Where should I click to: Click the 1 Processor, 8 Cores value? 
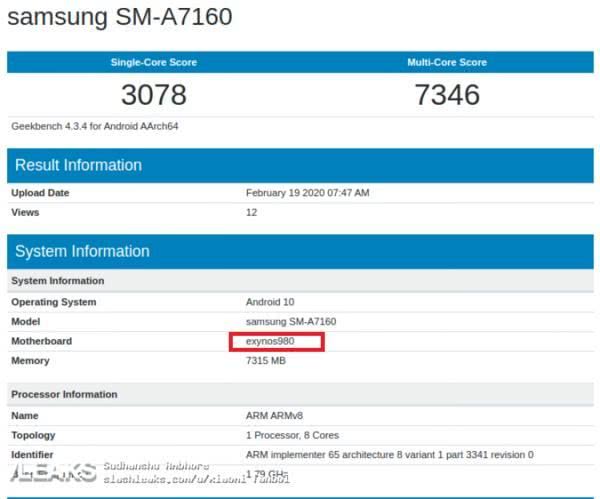(x=293, y=435)
